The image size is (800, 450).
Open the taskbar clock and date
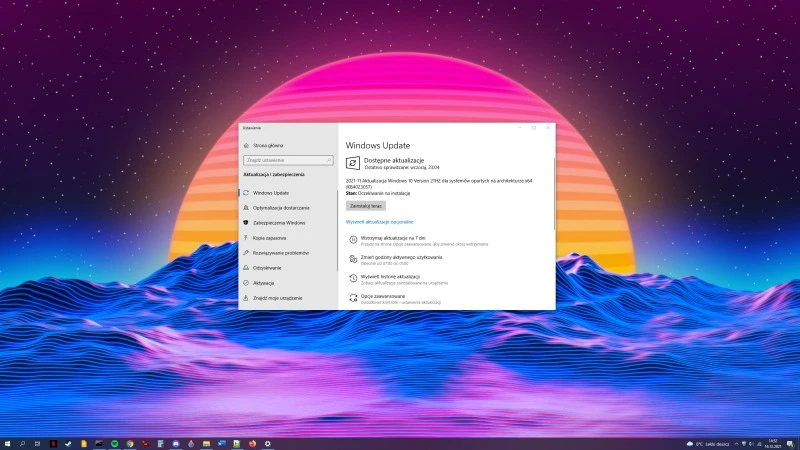point(773,444)
